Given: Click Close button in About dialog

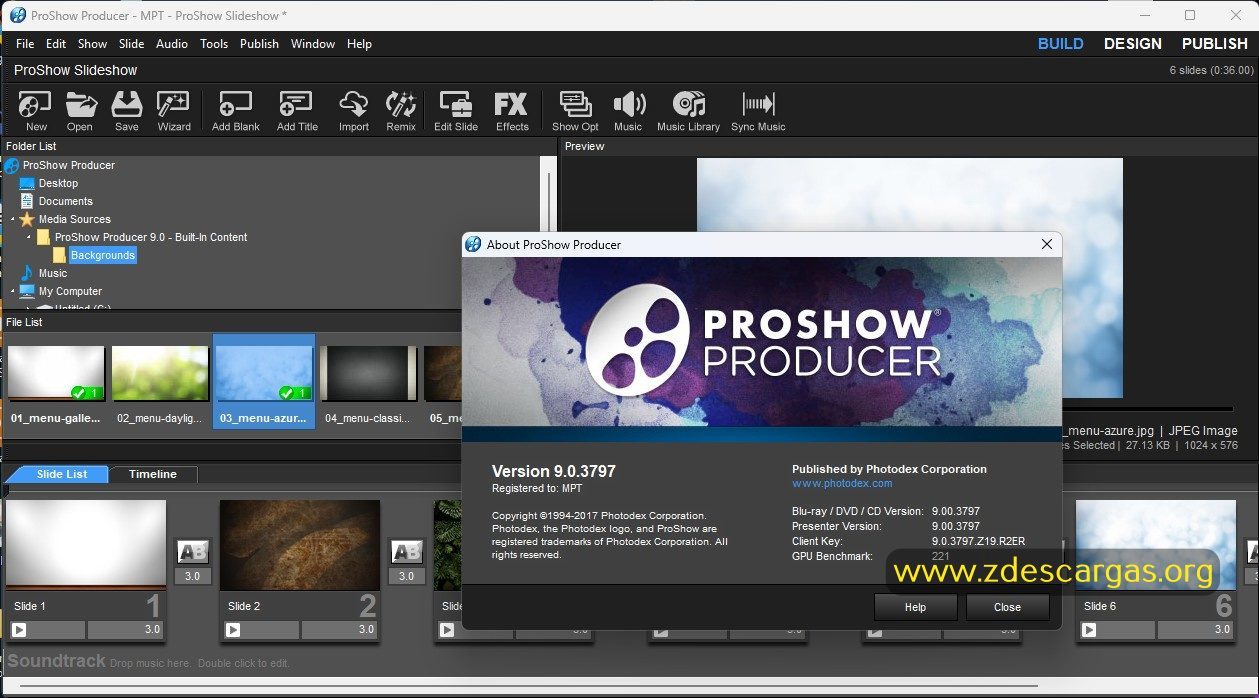Looking at the screenshot, I should [1007, 607].
